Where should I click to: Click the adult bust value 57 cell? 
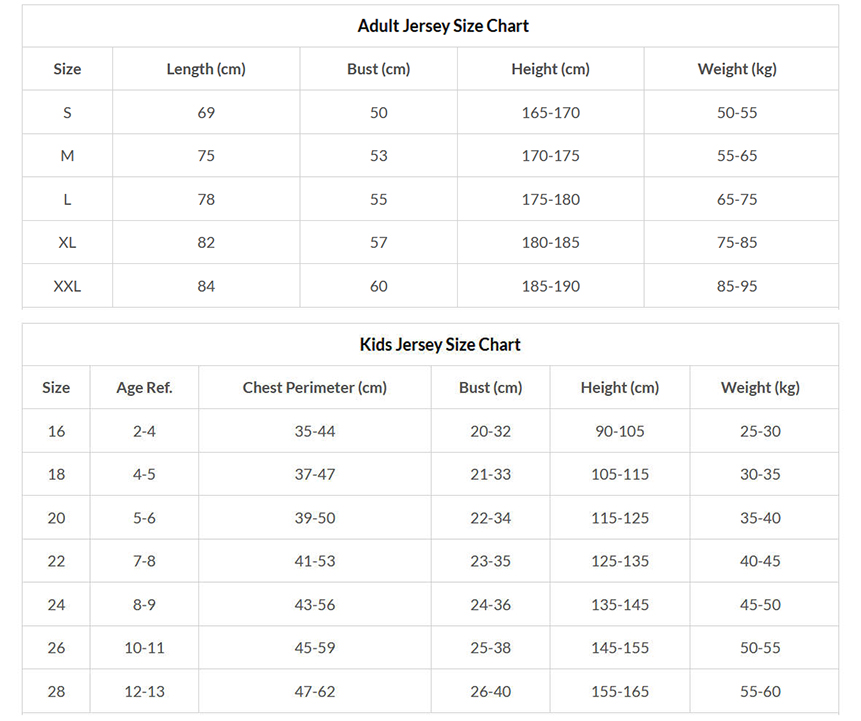tap(379, 243)
